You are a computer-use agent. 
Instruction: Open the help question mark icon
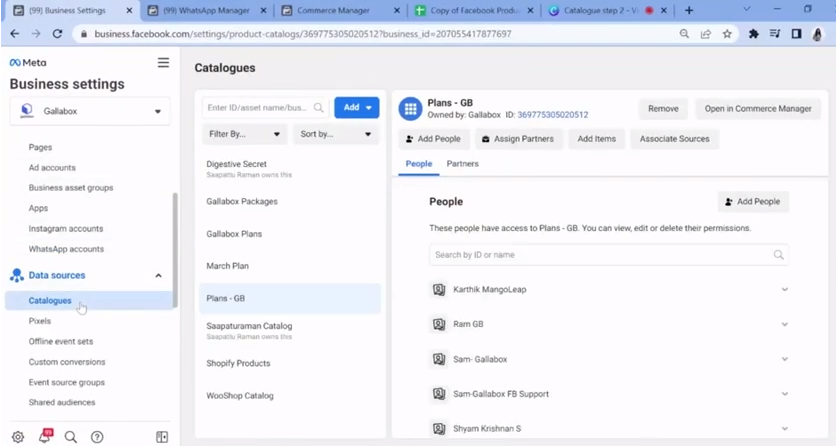pos(97,437)
